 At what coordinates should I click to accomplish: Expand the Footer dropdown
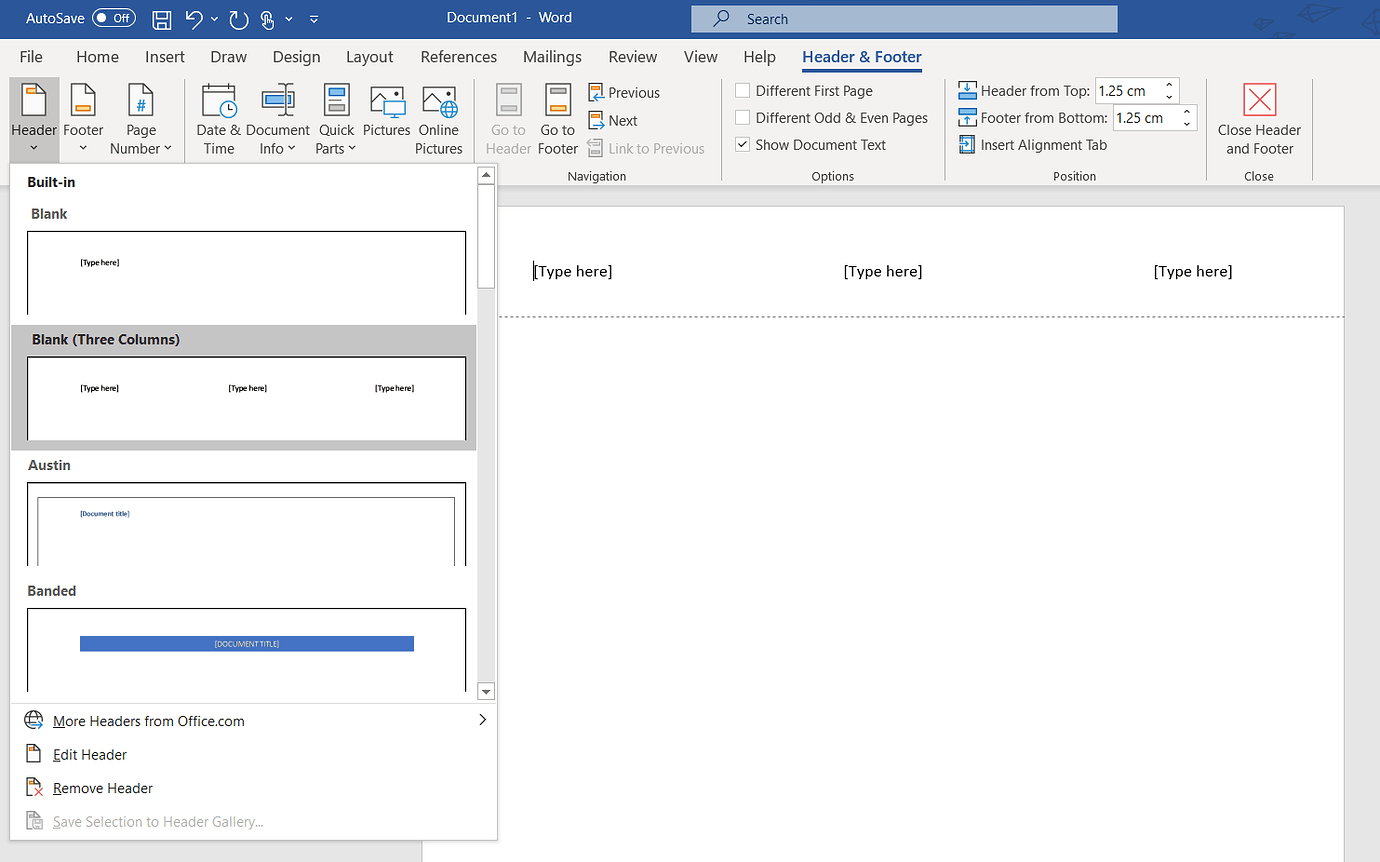click(x=83, y=148)
